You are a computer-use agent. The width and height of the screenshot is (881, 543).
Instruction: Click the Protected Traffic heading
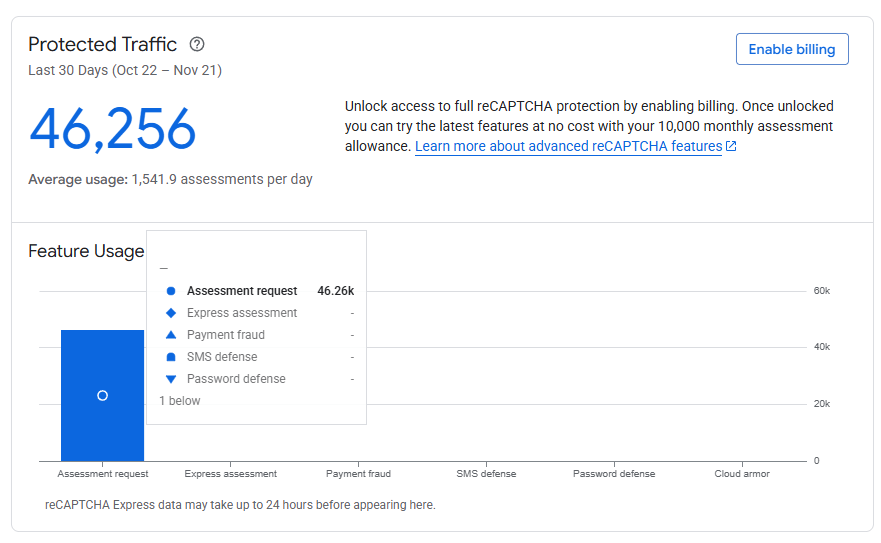(x=102, y=44)
